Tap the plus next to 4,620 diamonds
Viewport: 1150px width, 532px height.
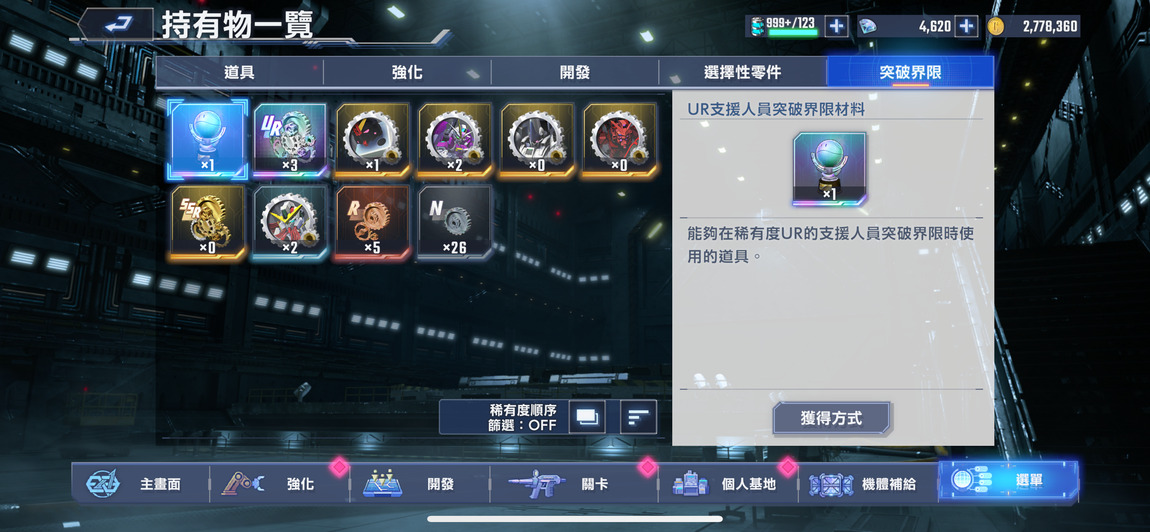tap(967, 26)
